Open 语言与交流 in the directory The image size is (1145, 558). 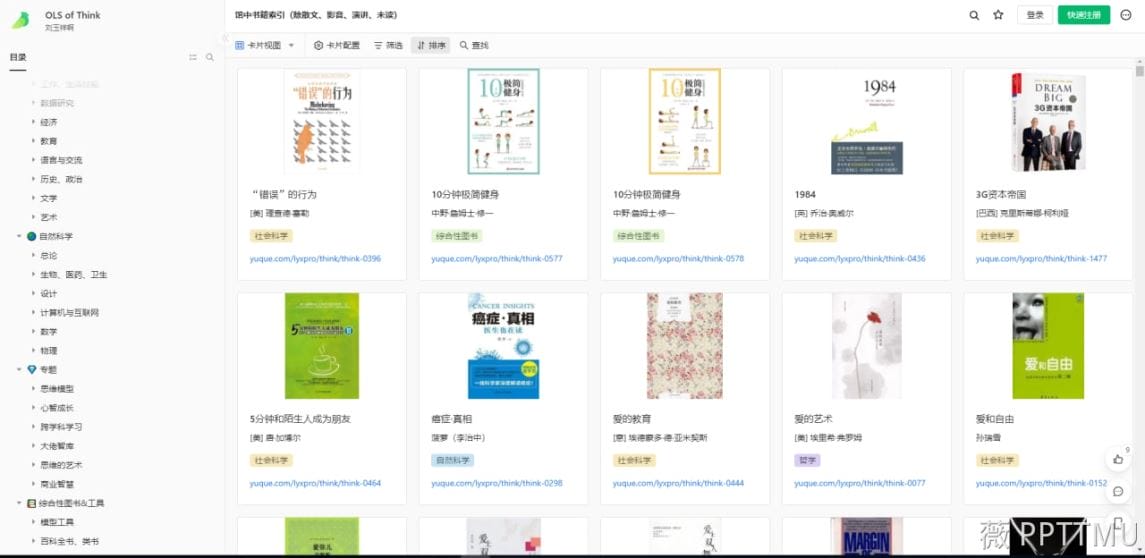[61, 160]
